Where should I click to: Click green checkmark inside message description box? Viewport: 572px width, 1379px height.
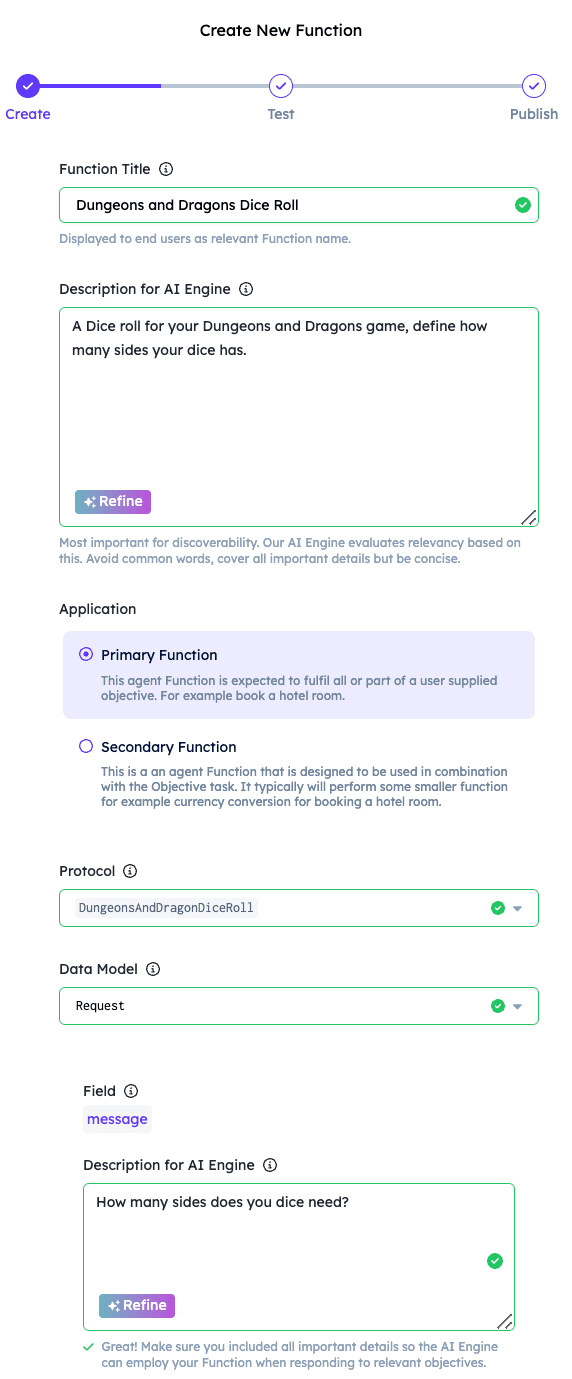[494, 1261]
